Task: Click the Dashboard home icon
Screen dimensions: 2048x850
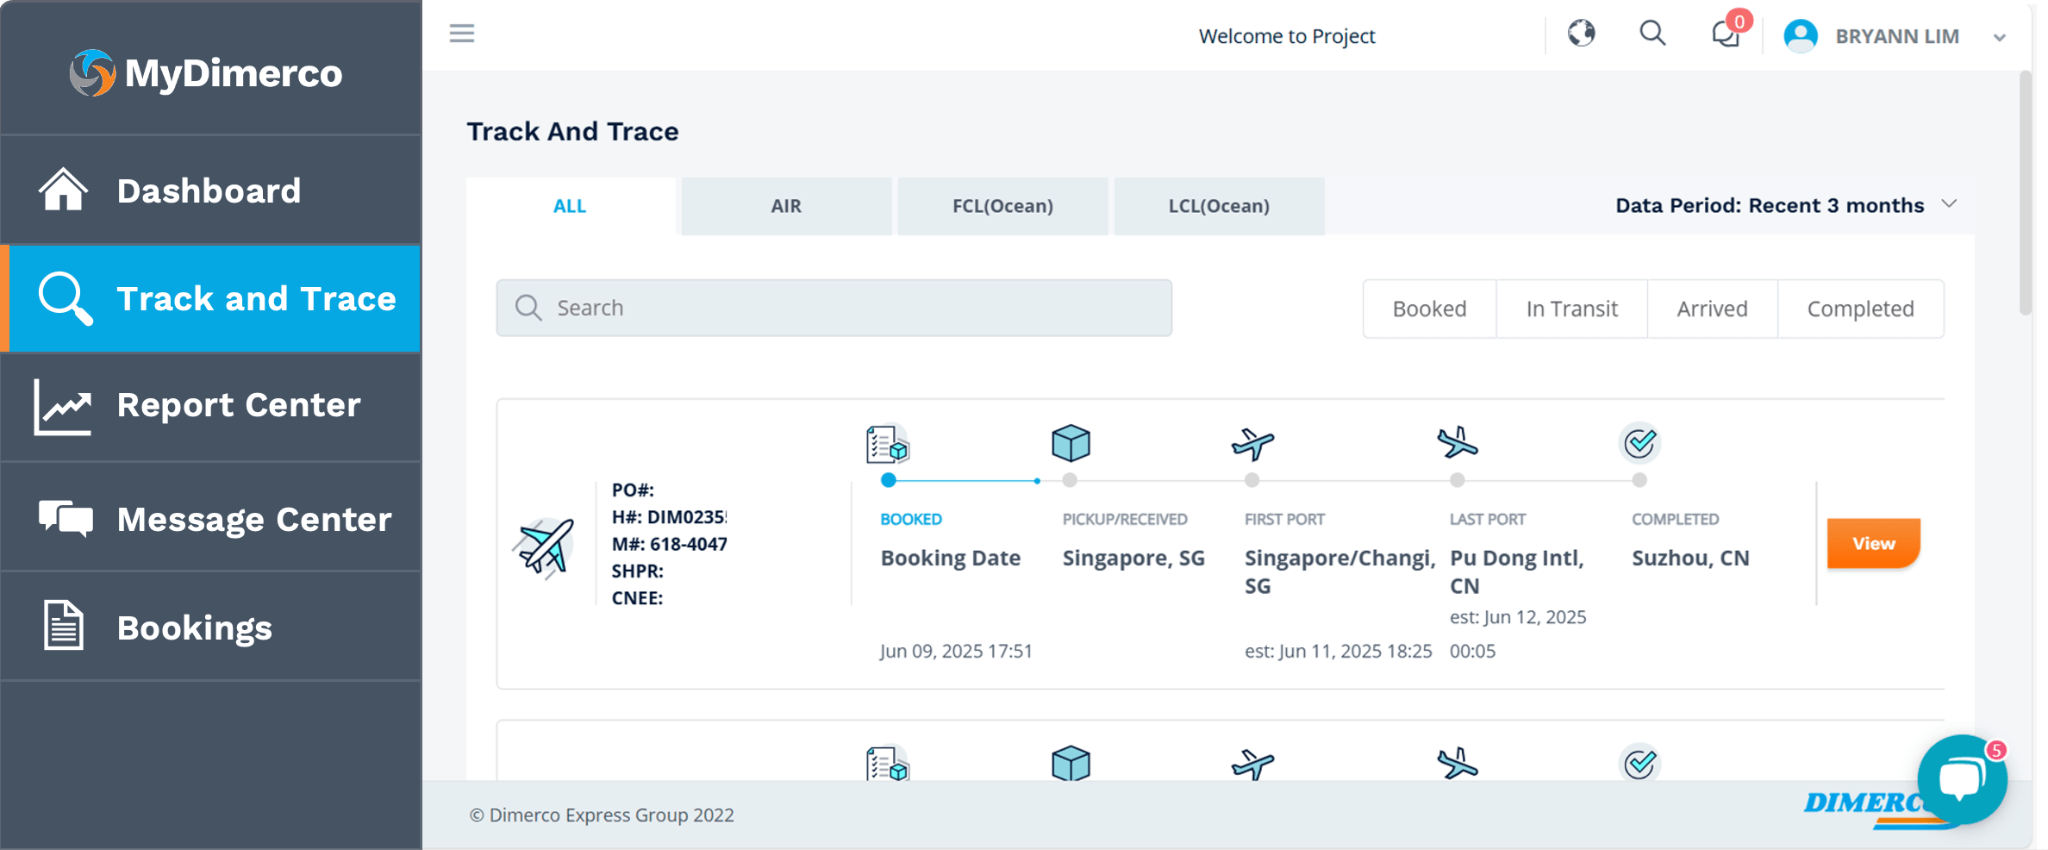Action: click(x=63, y=190)
